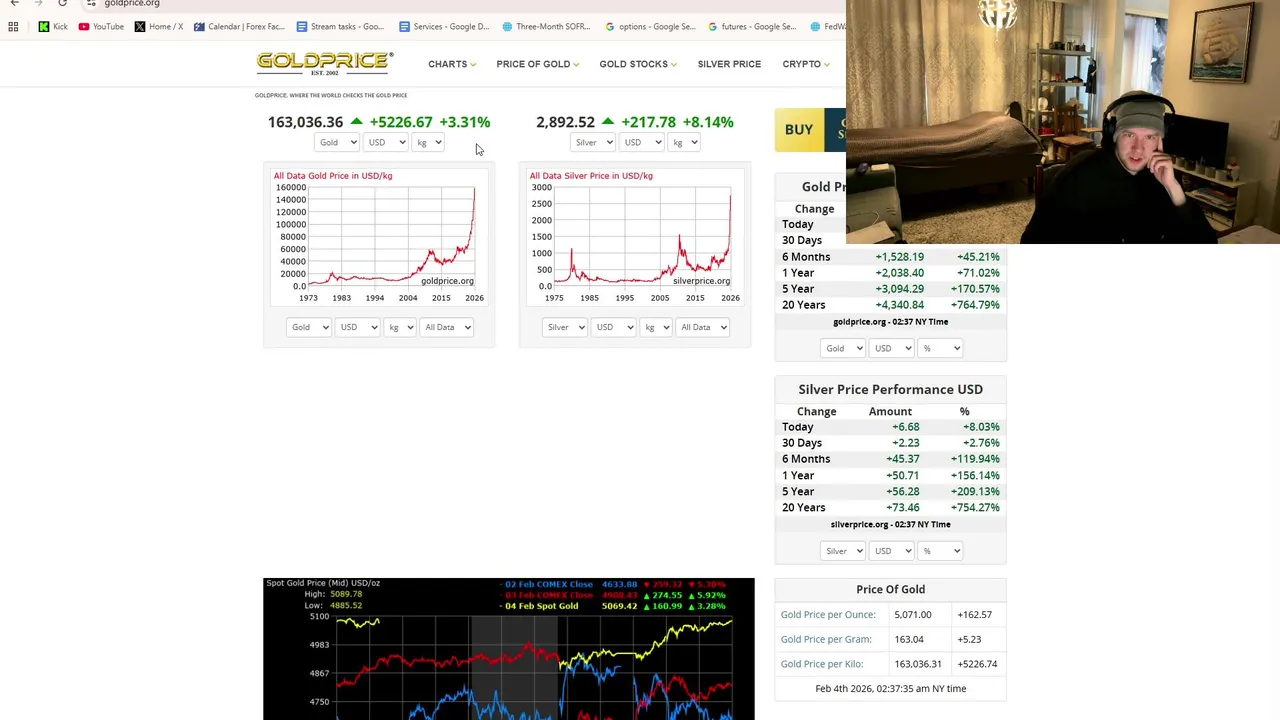The width and height of the screenshot is (1280, 720).
Task: Open the Stream tasks Google Docs bookmark
Action: click(340, 27)
